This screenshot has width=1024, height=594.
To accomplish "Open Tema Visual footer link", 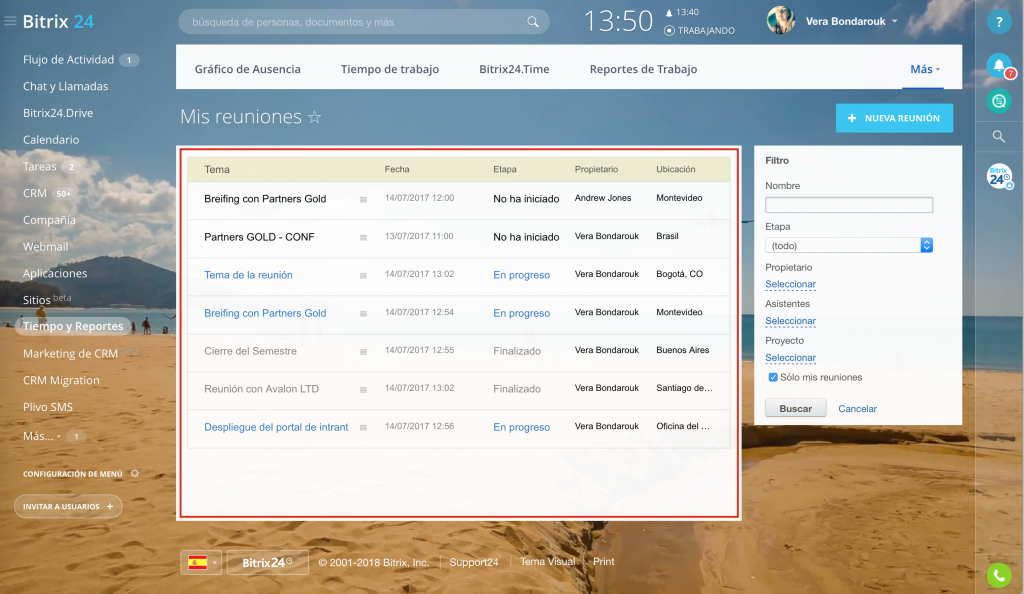I will click(x=547, y=561).
